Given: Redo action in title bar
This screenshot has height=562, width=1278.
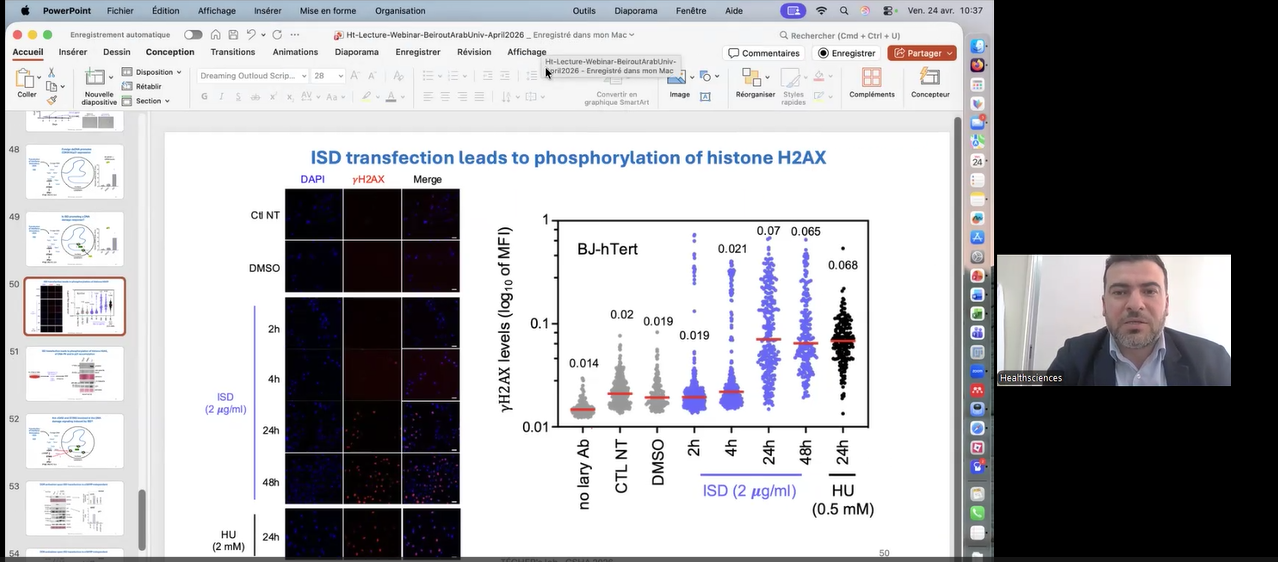Looking at the screenshot, I should pyautogui.click(x=276, y=34).
